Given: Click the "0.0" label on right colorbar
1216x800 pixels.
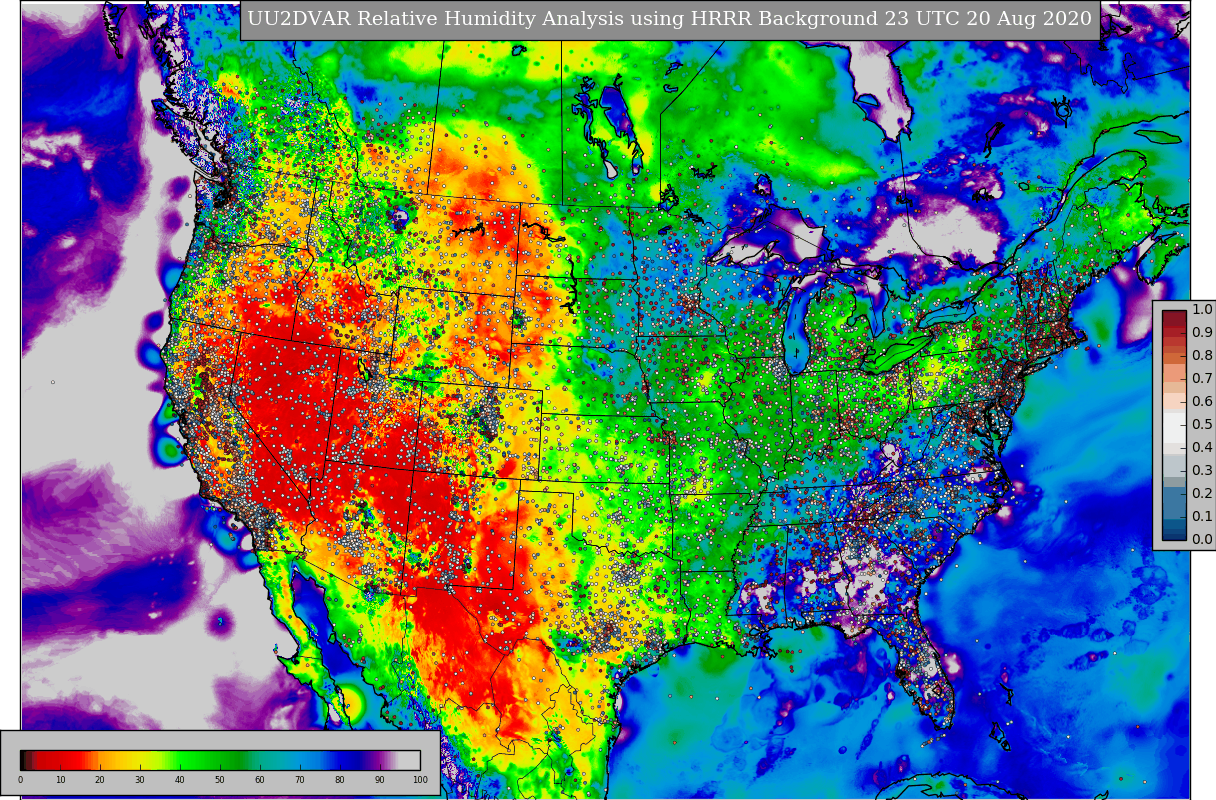Looking at the screenshot, I should coord(1202,540).
